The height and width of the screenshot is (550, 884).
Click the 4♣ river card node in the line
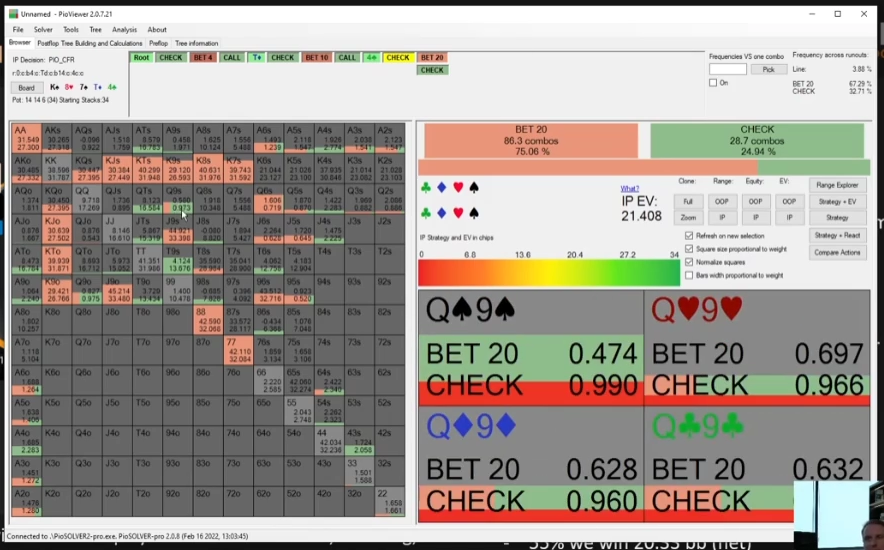(371, 57)
